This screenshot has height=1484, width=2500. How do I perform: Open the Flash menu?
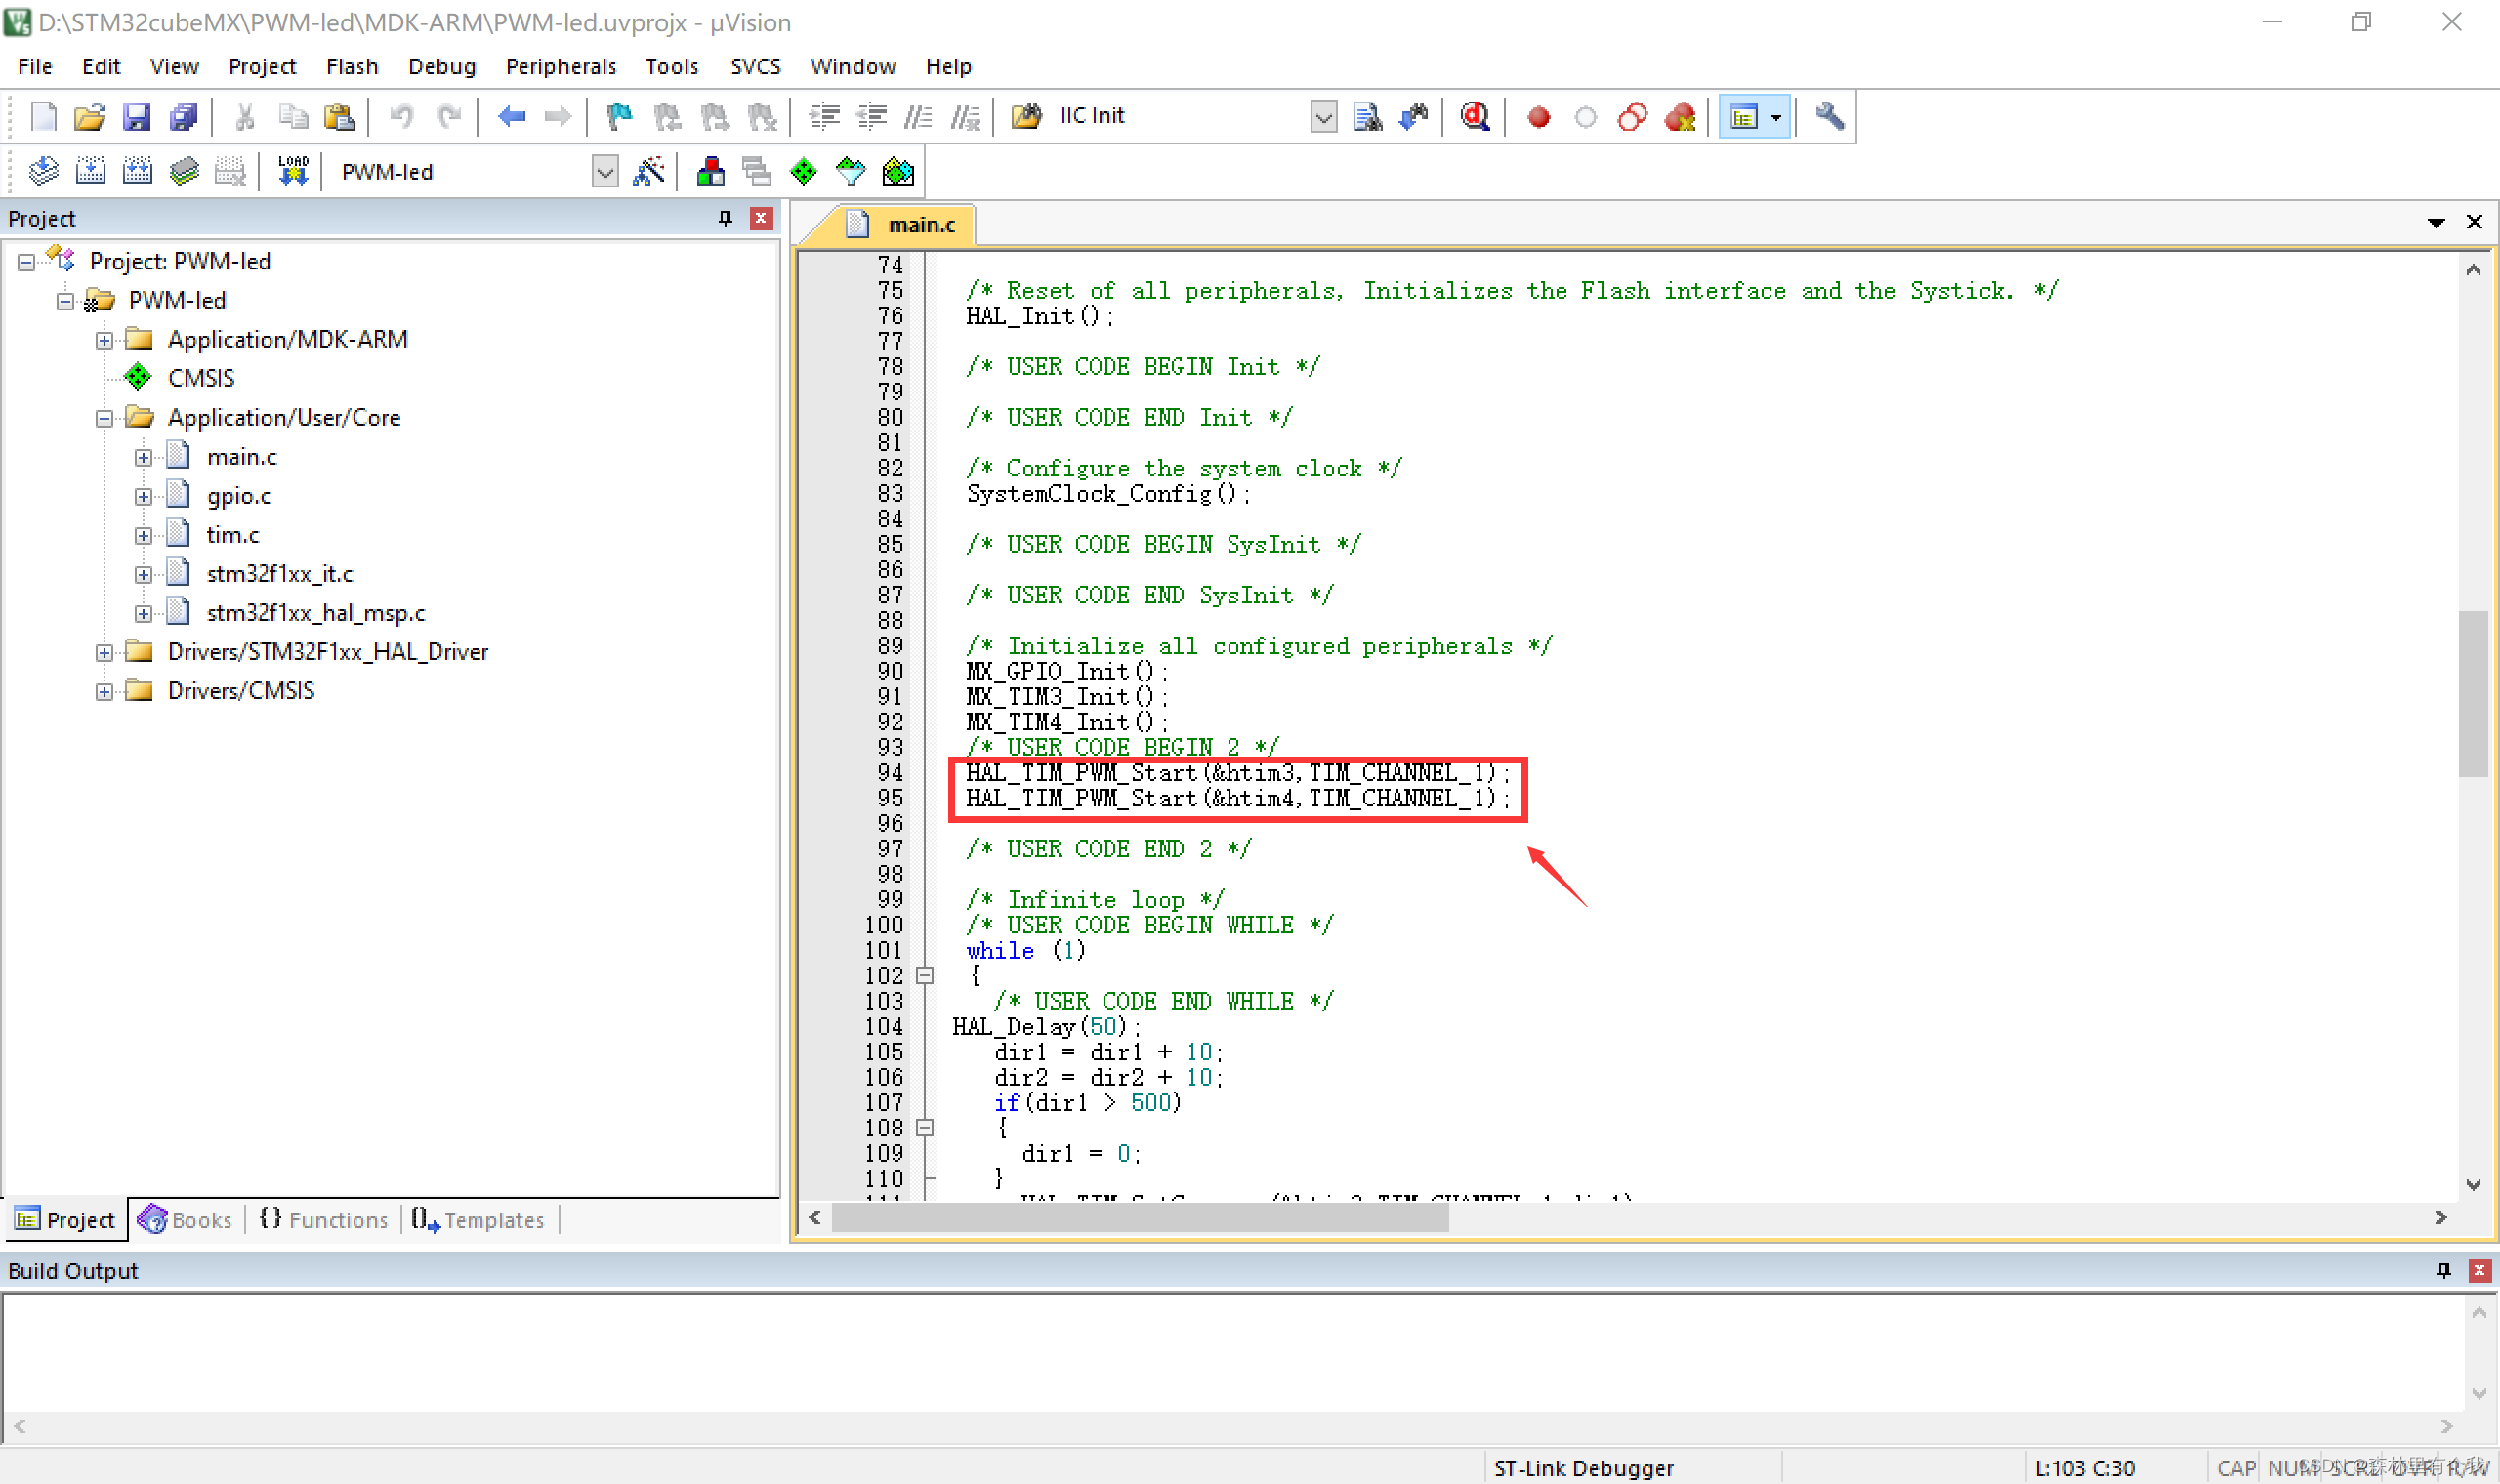click(x=352, y=66)
